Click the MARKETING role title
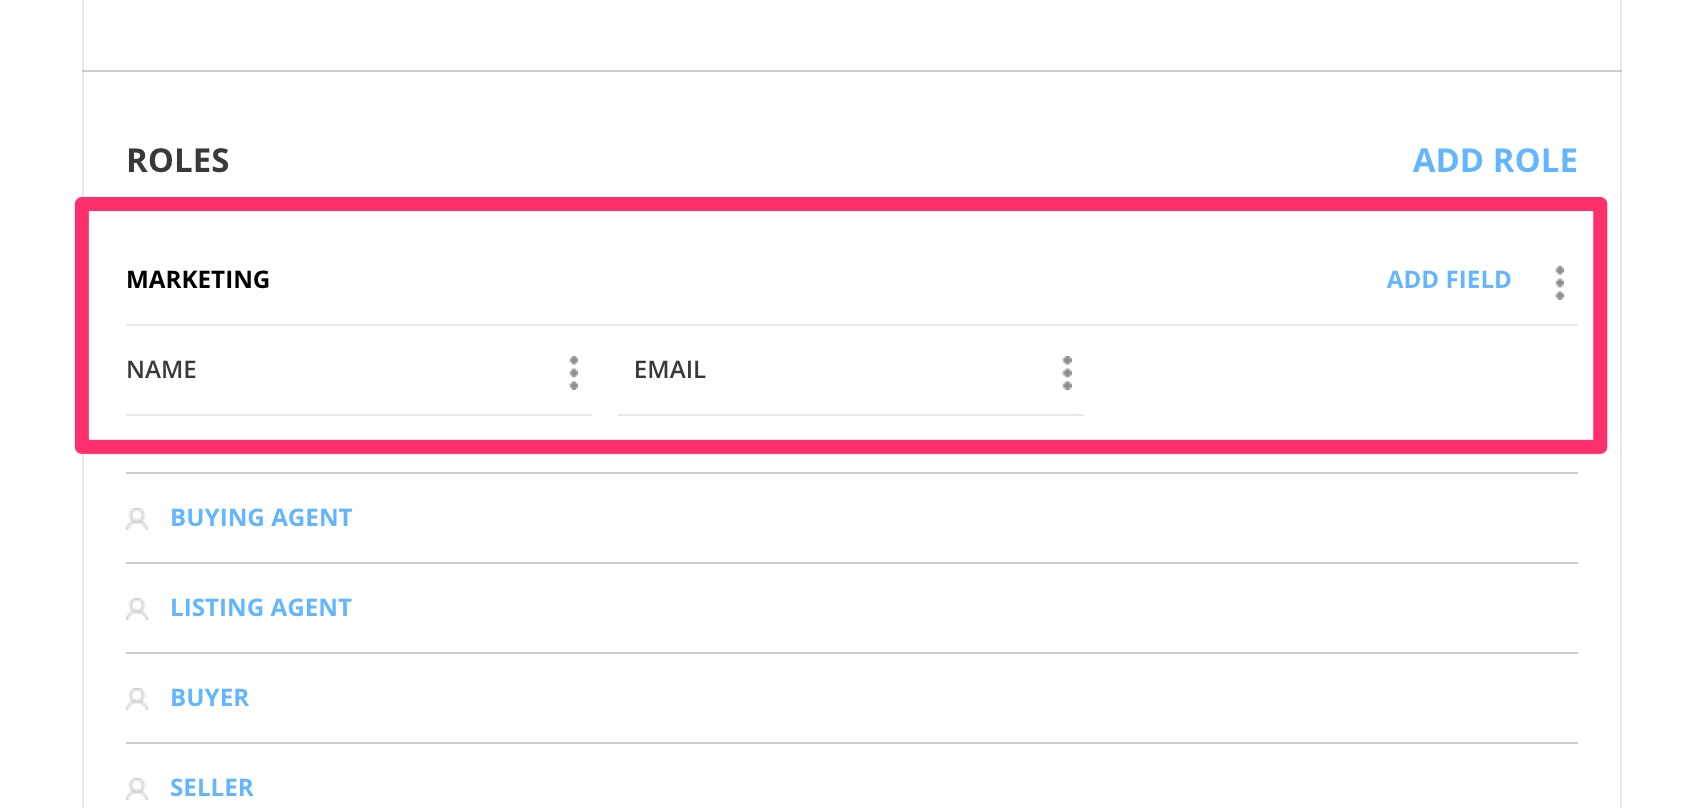Viewport: 1688px width, 808px height. (198, 280)
